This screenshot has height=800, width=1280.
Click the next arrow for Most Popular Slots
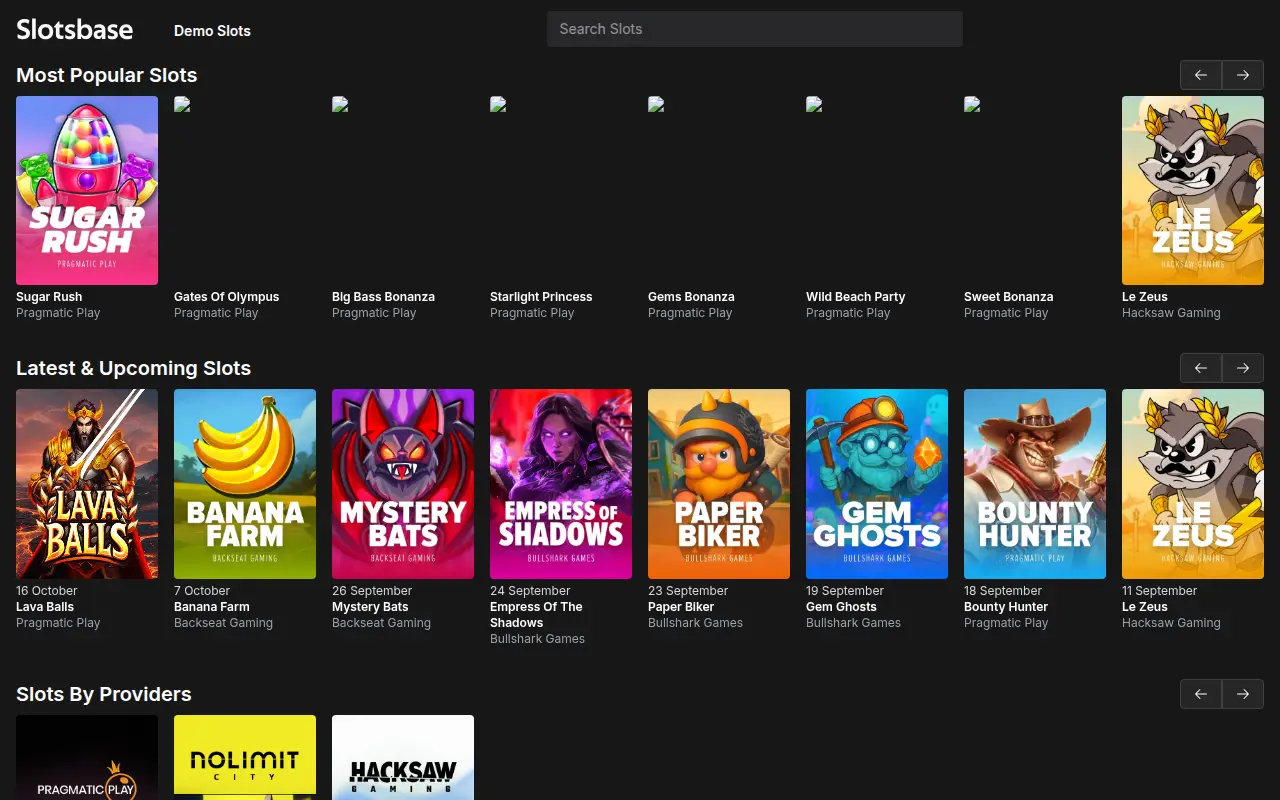(1243, 75)
